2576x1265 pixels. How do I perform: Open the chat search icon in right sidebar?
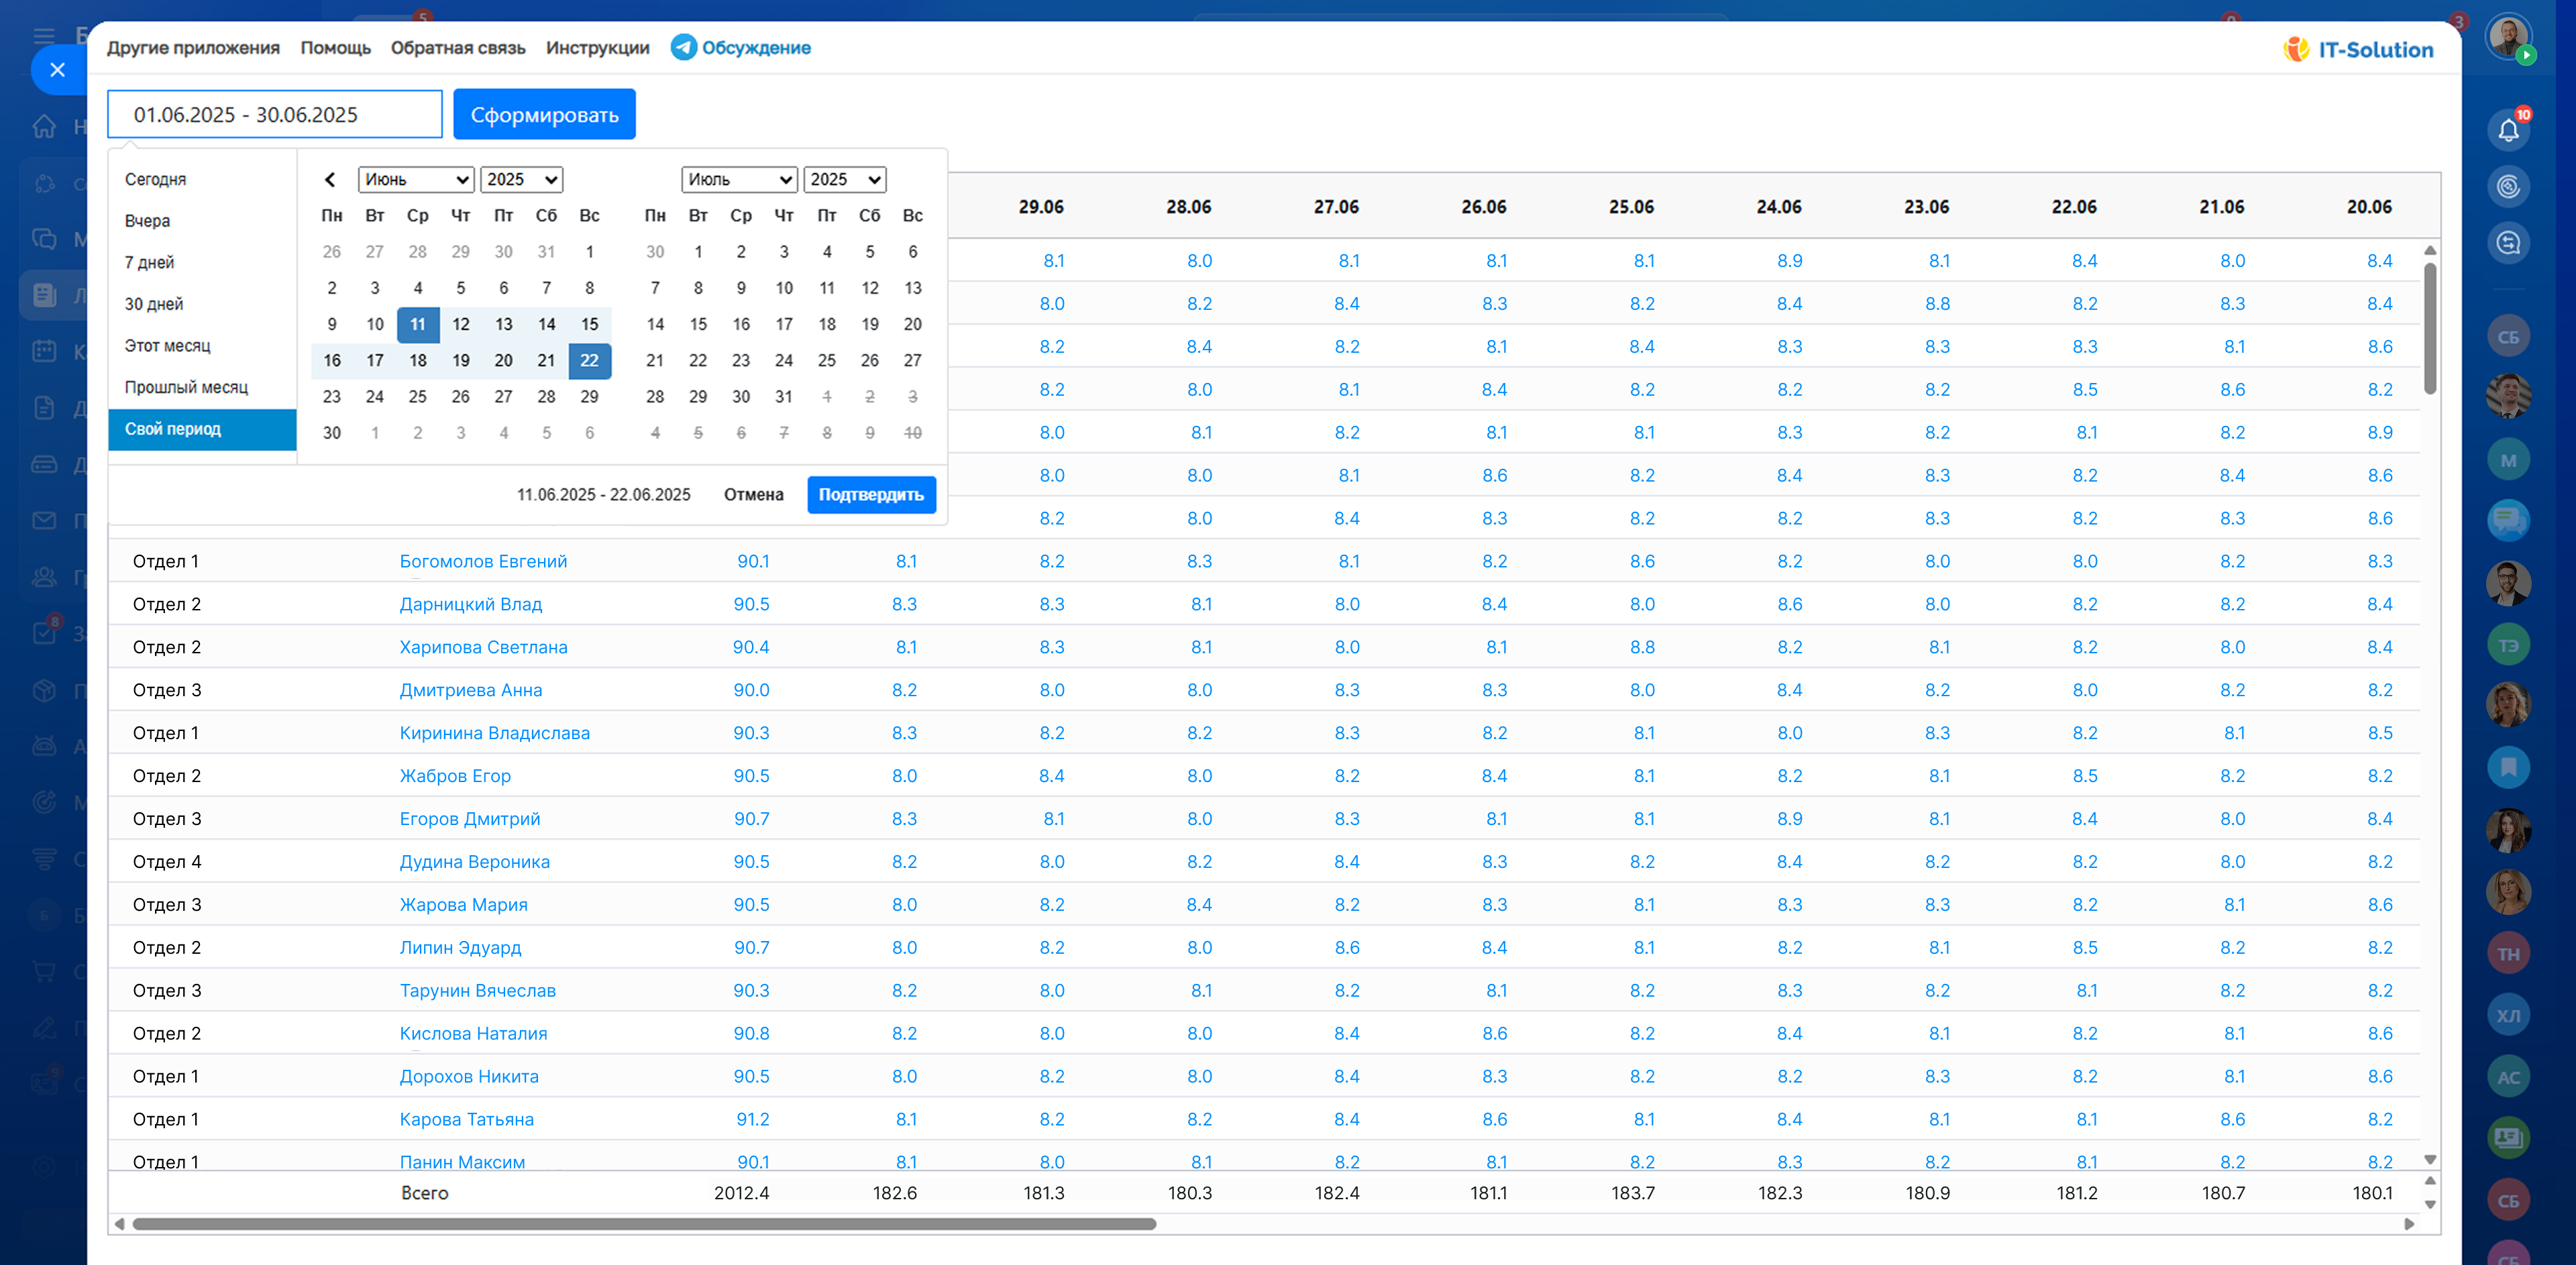pyautogui.click(x=2508, y=243)
